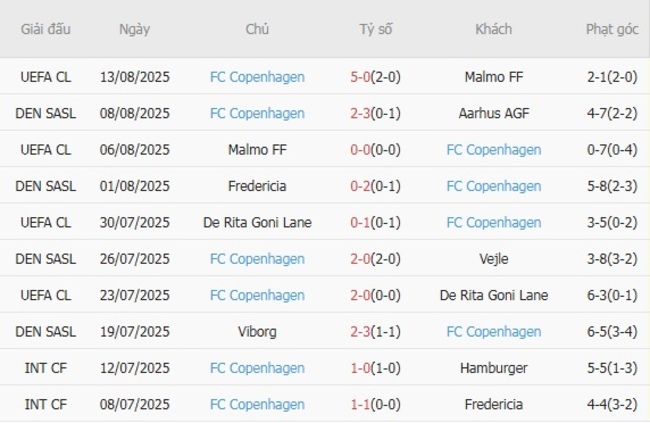Click FC Copenhagen in the 08/08/2025 row
Screen dimensions: 650x423
pyautogui.click(x=257, y=113)
